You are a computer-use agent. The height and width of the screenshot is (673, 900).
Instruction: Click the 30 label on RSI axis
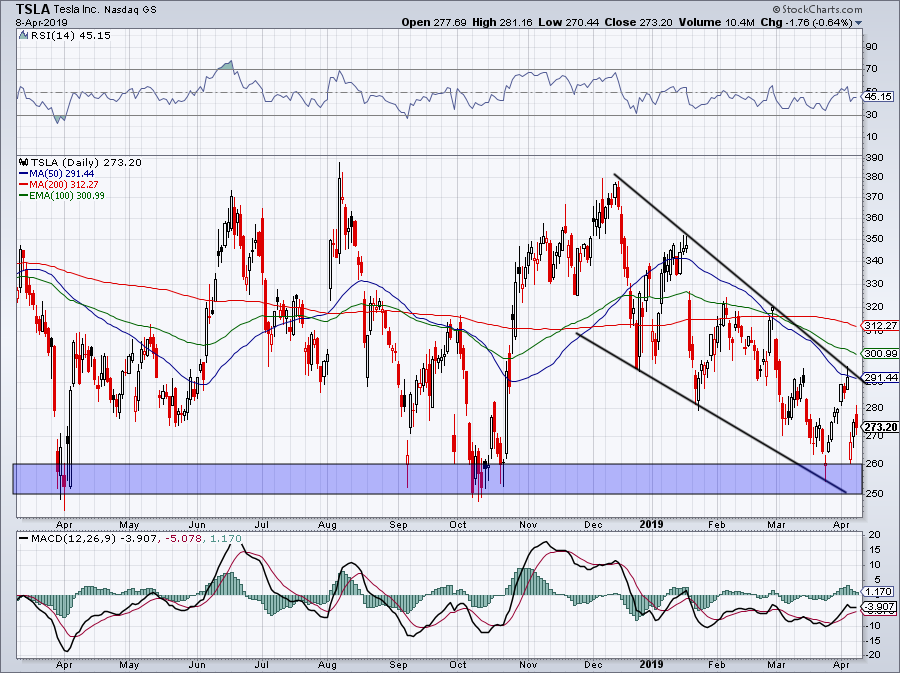point(871,114)
